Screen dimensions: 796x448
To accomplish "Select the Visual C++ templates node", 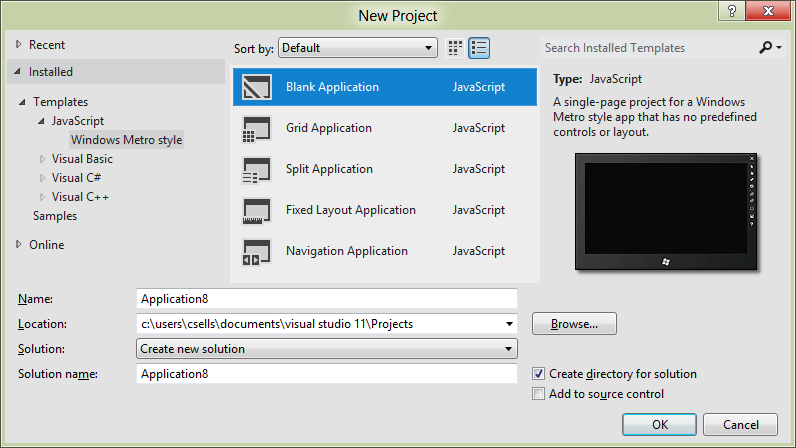I will pos(80,197).
